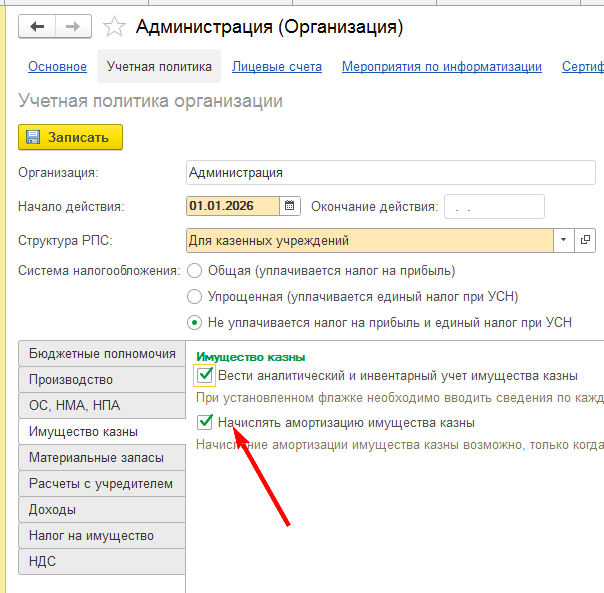Add to favorites with the star icon
Screen dimensions: 604x593
[x=114, y=27]
